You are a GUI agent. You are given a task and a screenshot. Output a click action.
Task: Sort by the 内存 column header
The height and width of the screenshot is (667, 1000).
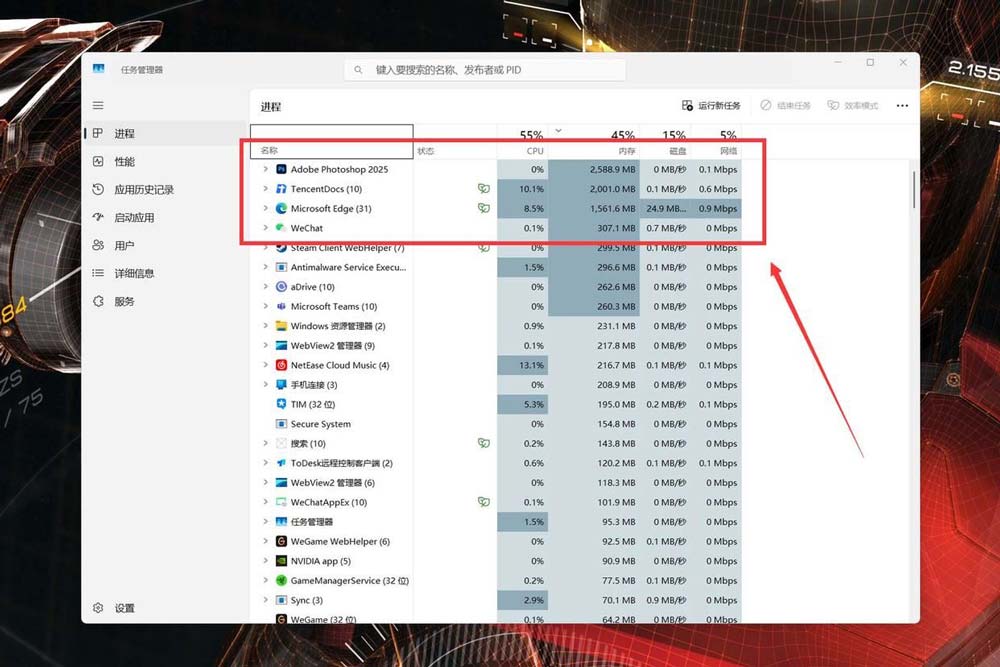[594, 142]
